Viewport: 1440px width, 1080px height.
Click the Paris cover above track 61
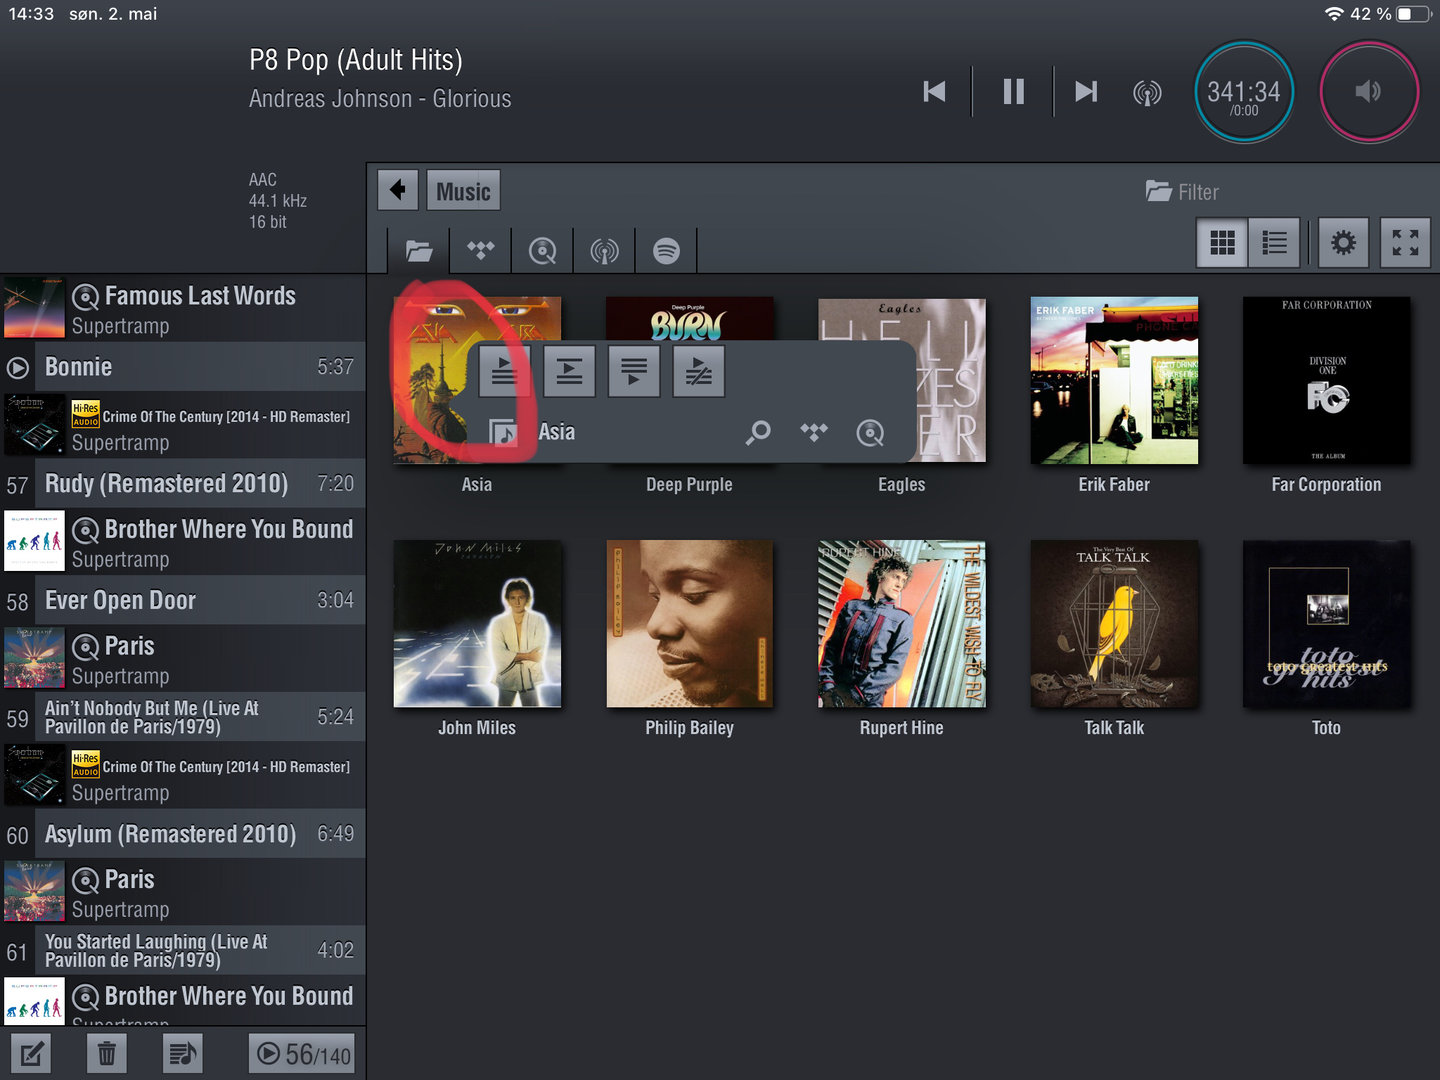tap(34, 892)
